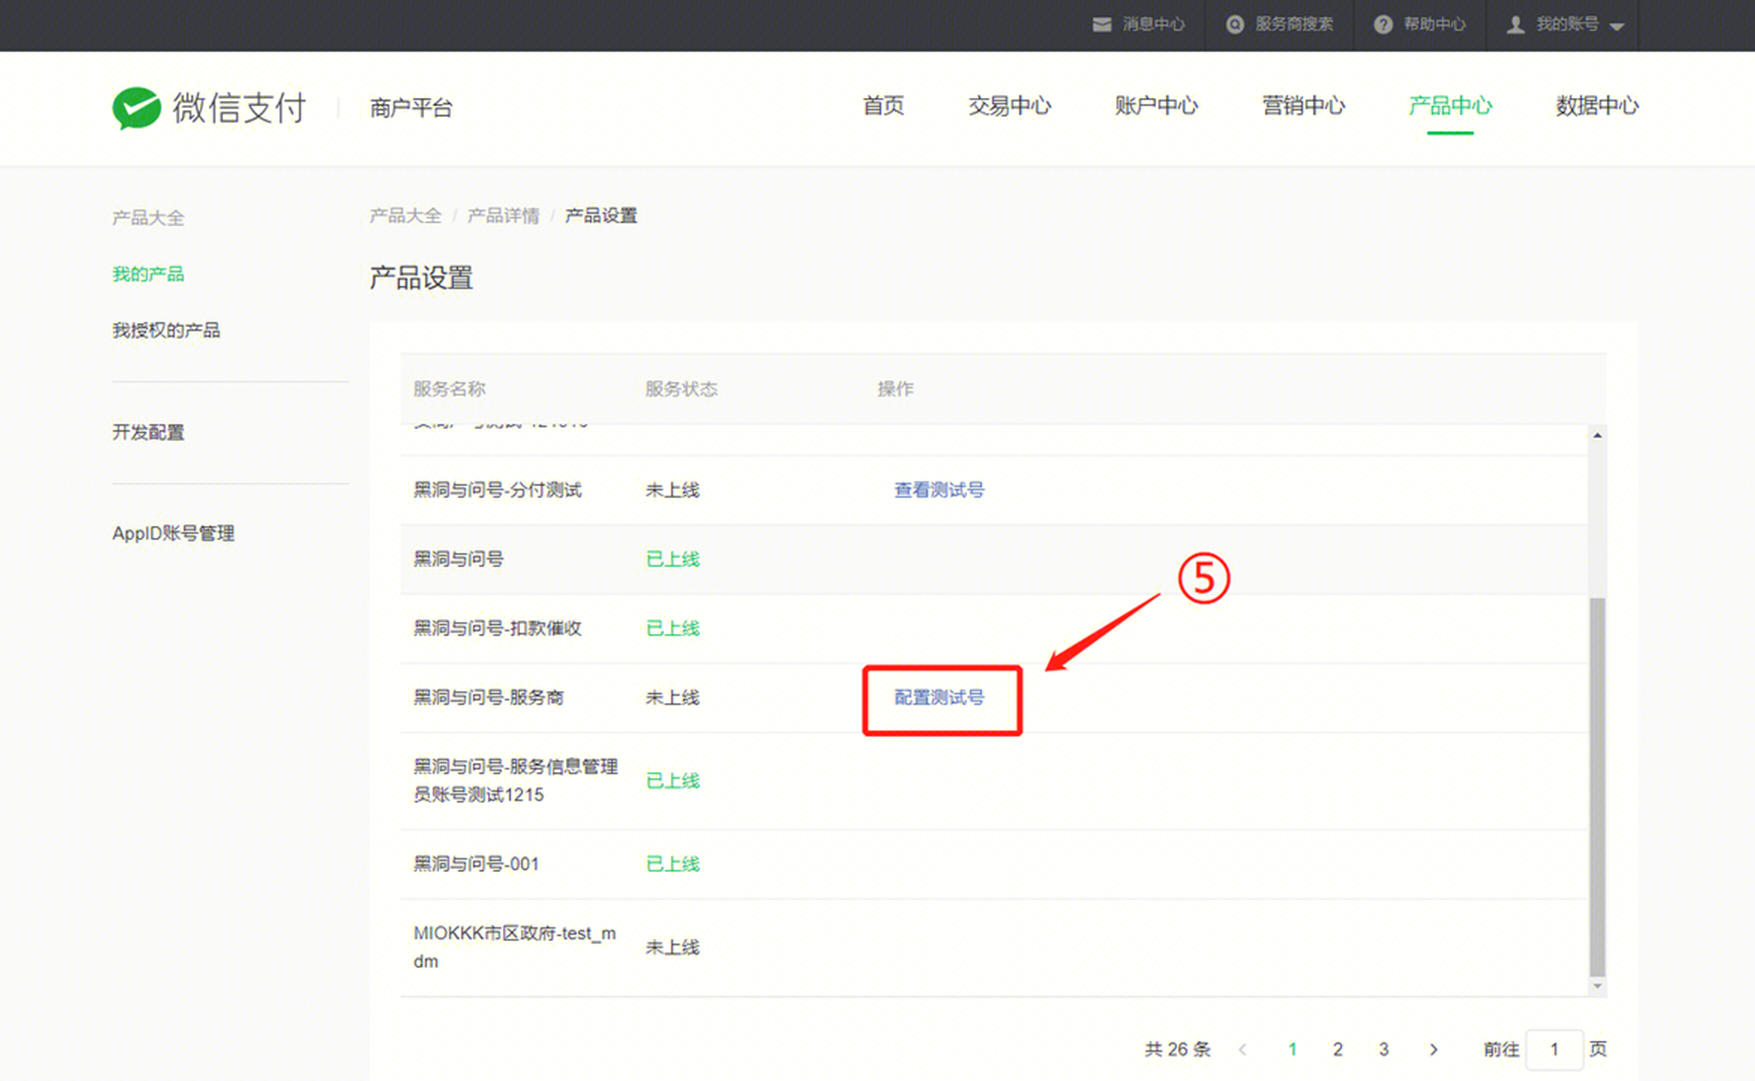The image size is (1755, 1081).
Task: Click the 服务状态 column header
Action: pos(681,389)
